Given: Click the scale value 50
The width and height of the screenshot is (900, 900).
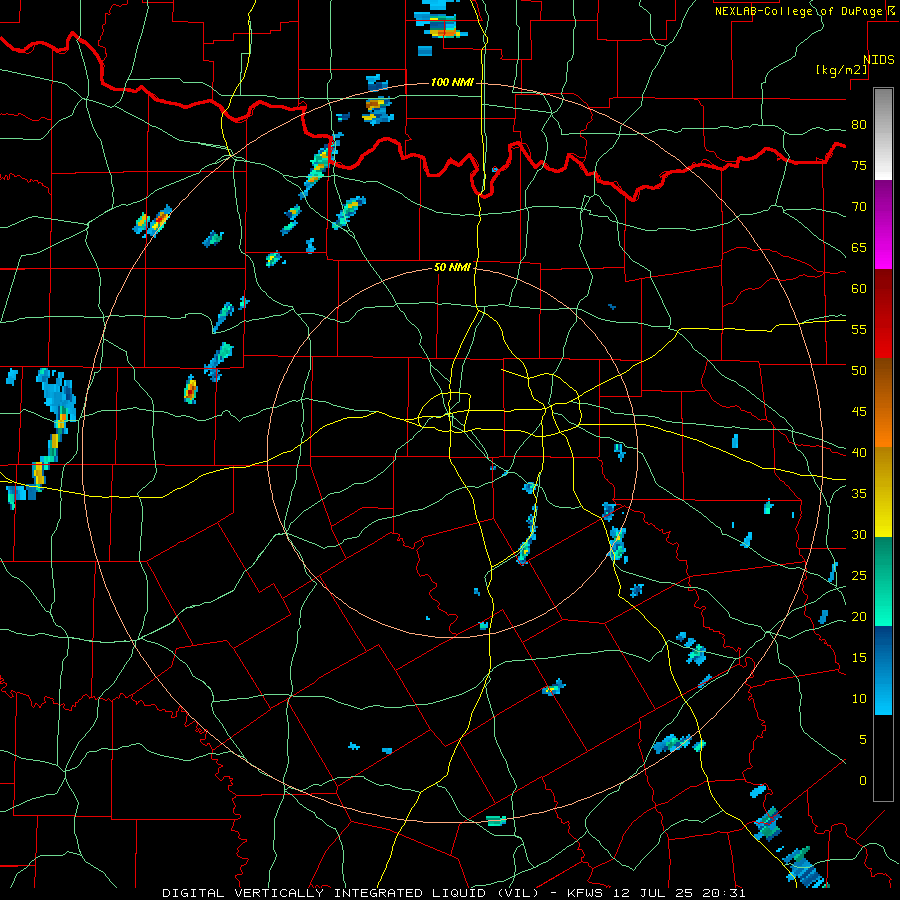Looking at the screenshot, I should [x=859, y=370].
